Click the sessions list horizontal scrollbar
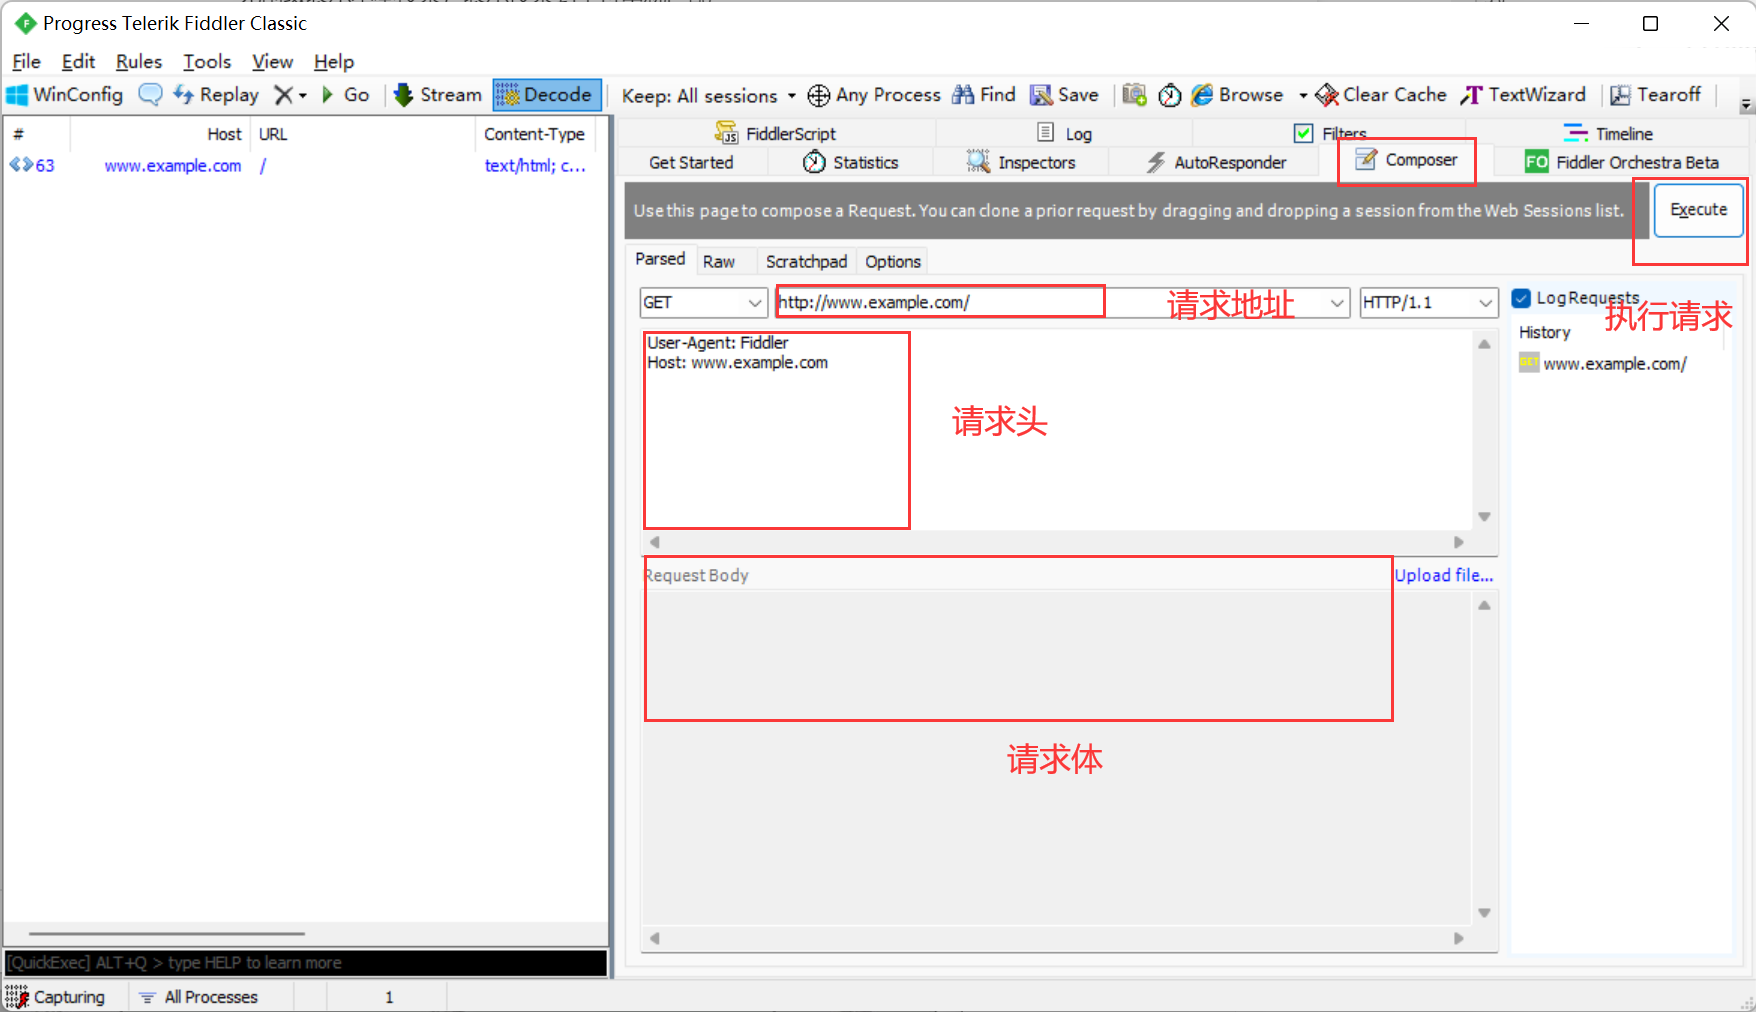 [x=167, y=934]
